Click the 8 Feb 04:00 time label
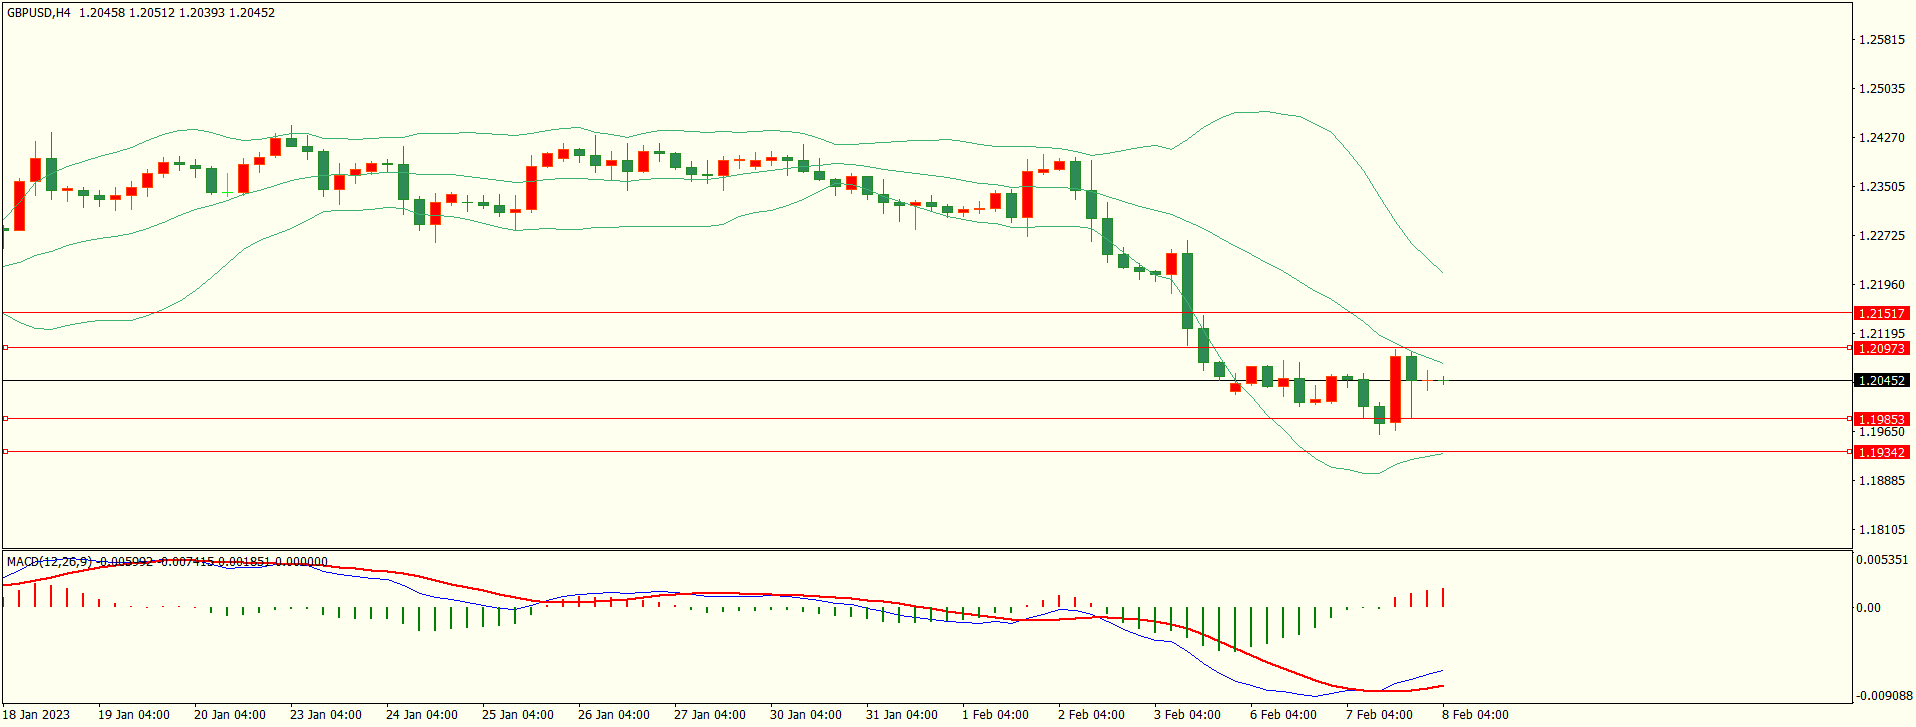 pyautogui.click(x=1475, y=714)
